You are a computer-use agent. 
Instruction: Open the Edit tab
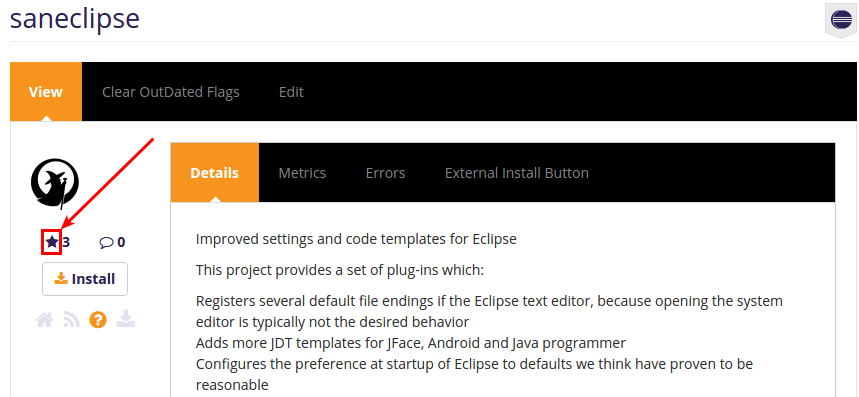coord(291,91)
